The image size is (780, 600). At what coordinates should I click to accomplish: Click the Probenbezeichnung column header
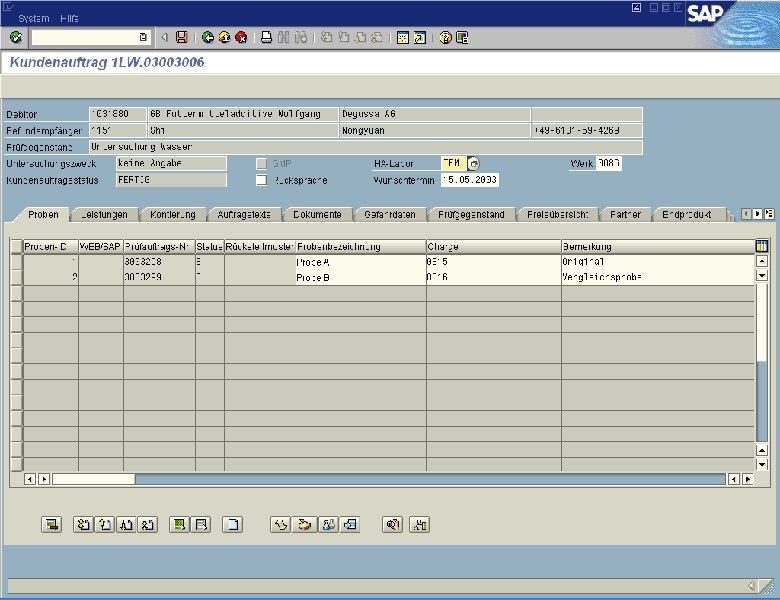(x=361, y=246)
